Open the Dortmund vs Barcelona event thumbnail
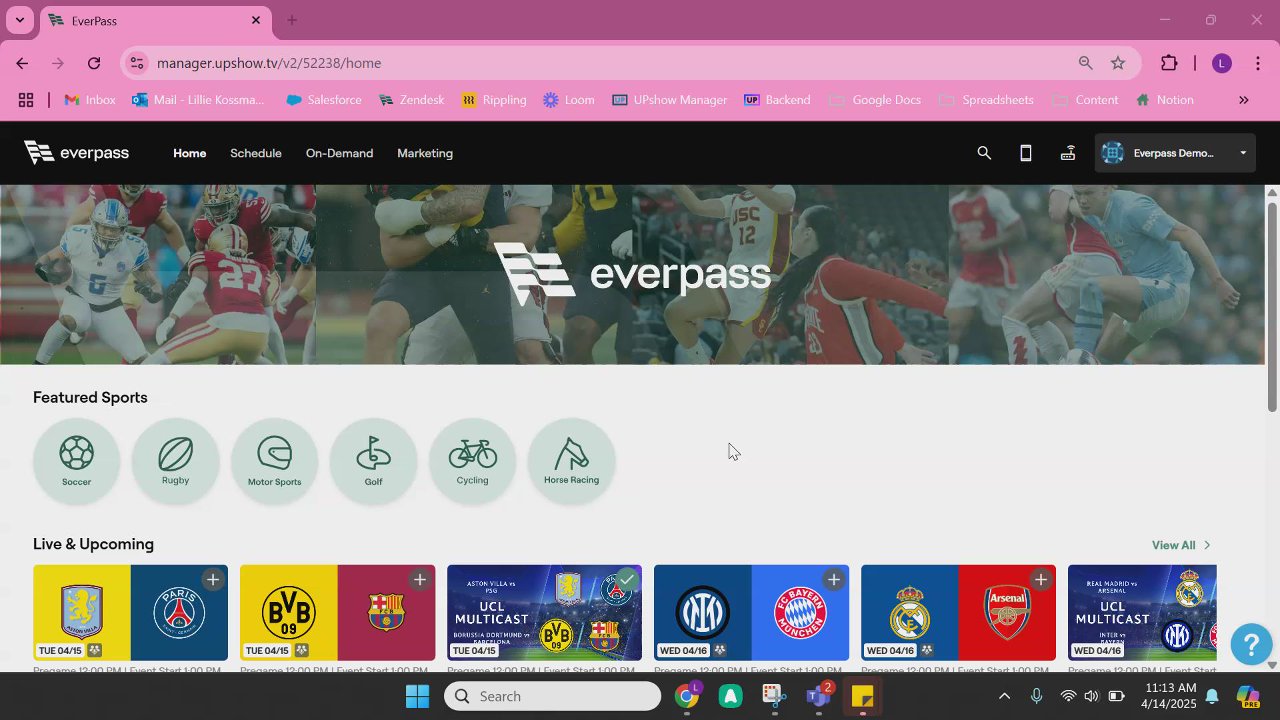This screenshot has width=1280, height=720. click(337, 613)
